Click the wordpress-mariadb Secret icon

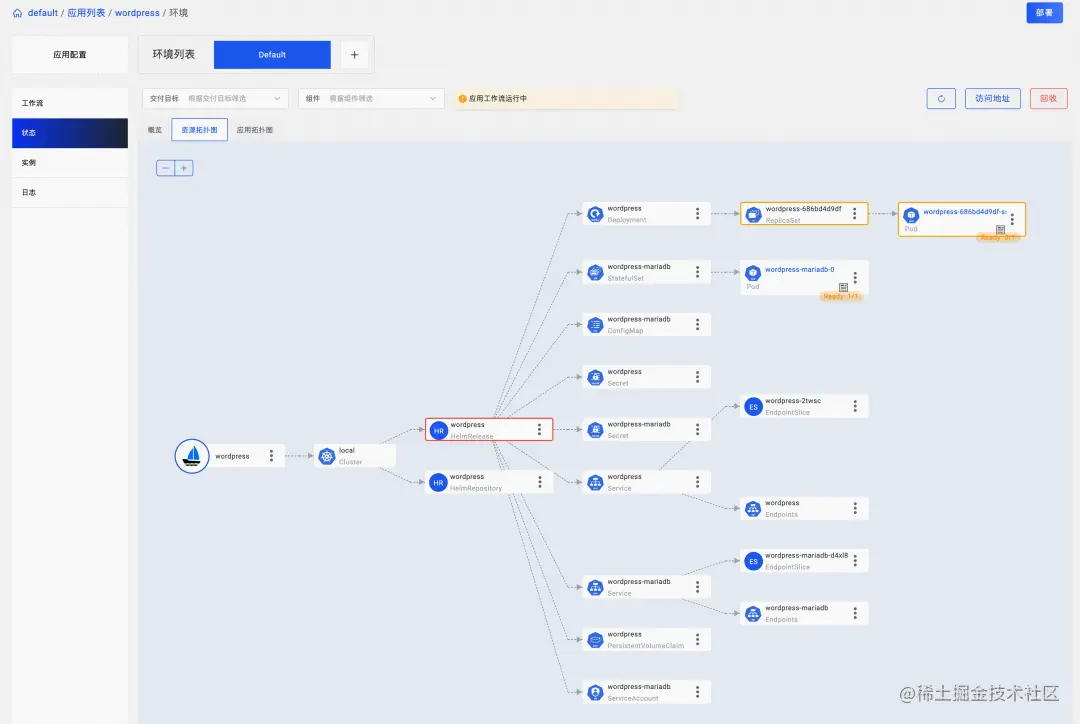click(x=595, y=431)
